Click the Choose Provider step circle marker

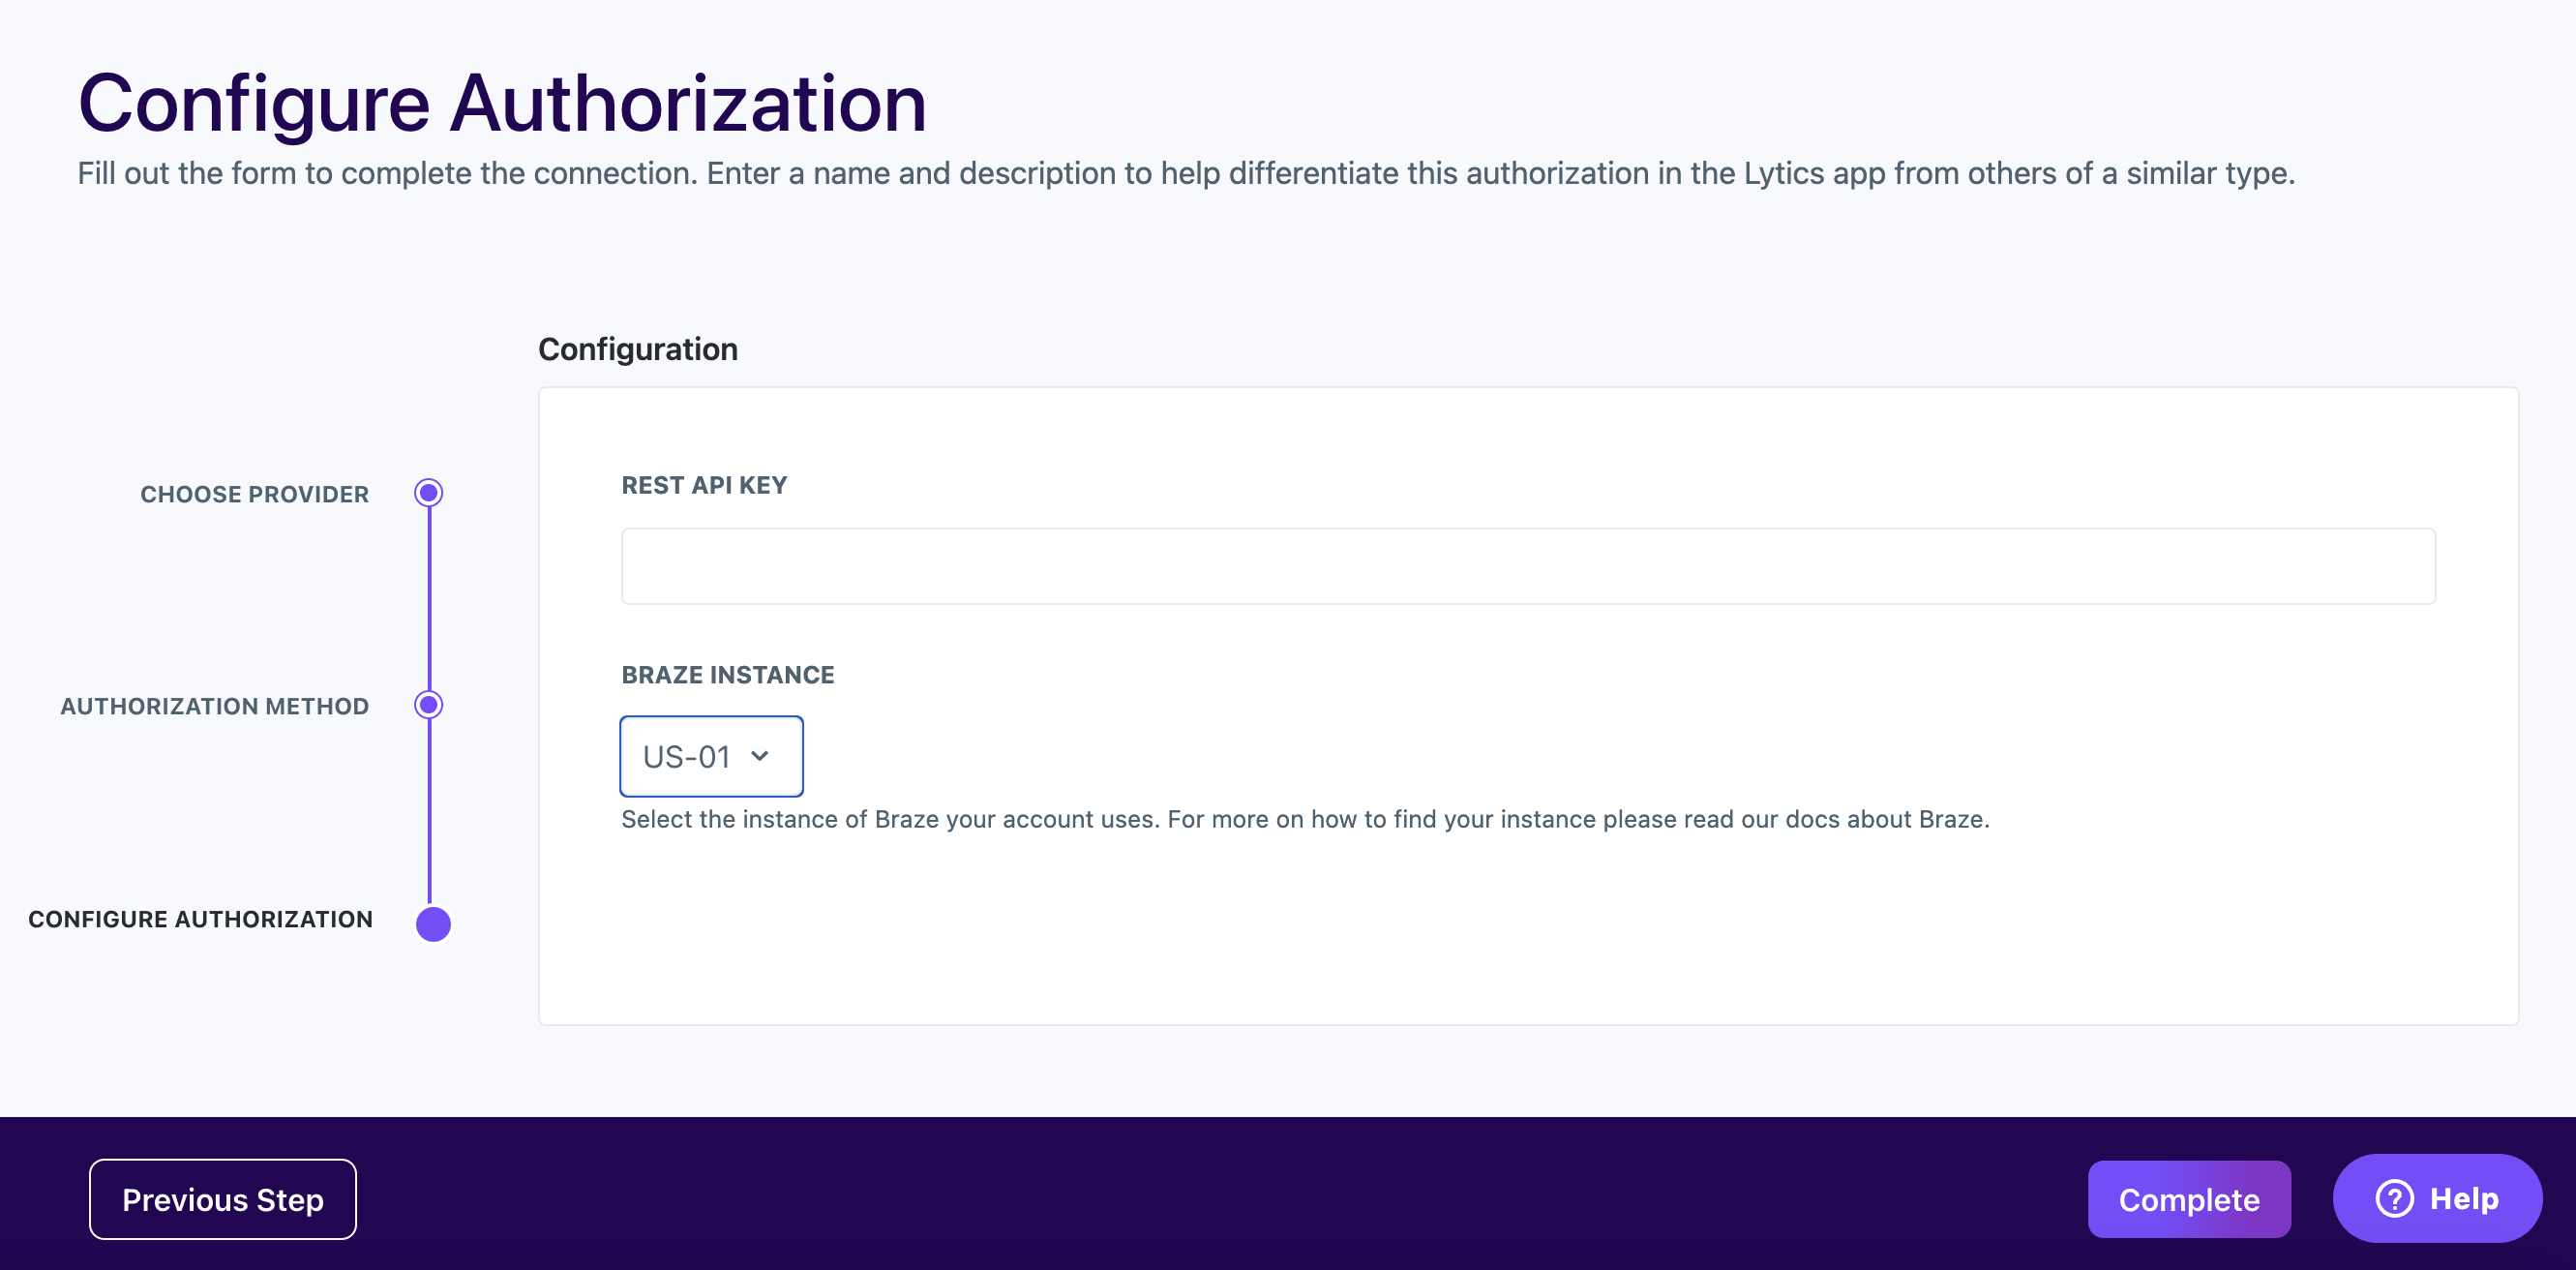coord(429,493)
